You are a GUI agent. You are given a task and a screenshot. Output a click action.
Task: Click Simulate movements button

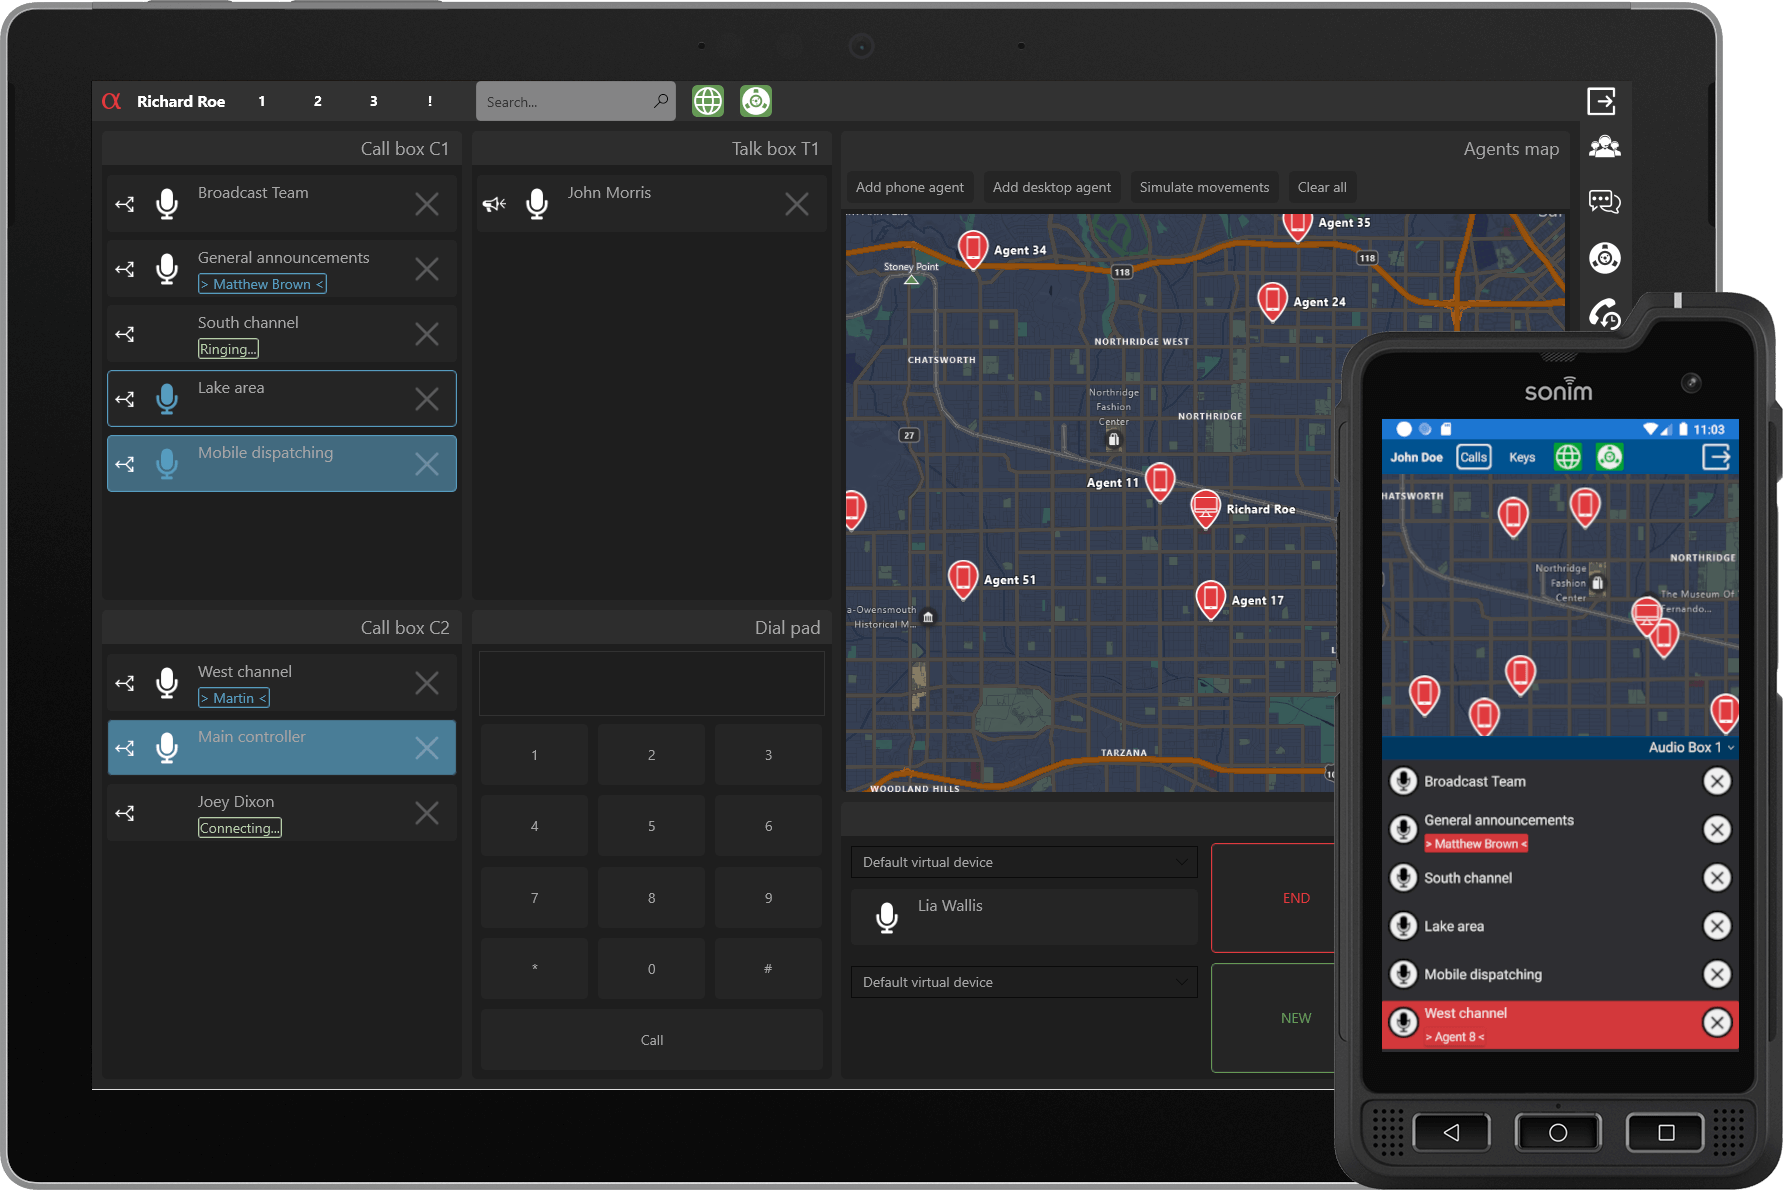point(1204,187)
